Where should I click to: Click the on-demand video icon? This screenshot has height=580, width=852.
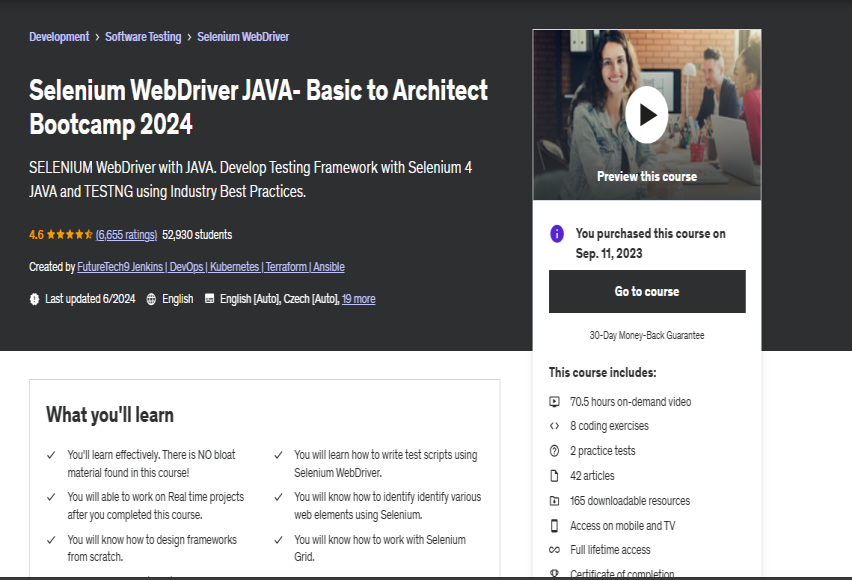(x=555, y=402)
